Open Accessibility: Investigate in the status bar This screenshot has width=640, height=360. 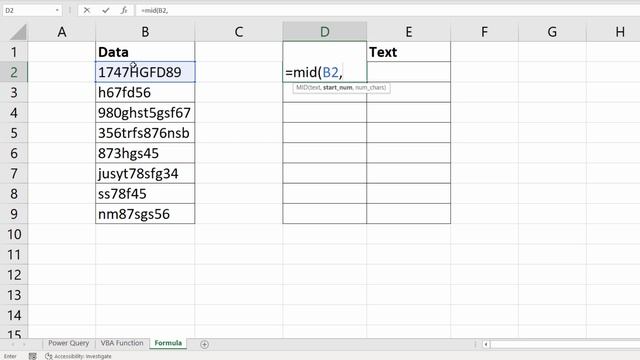78,356
